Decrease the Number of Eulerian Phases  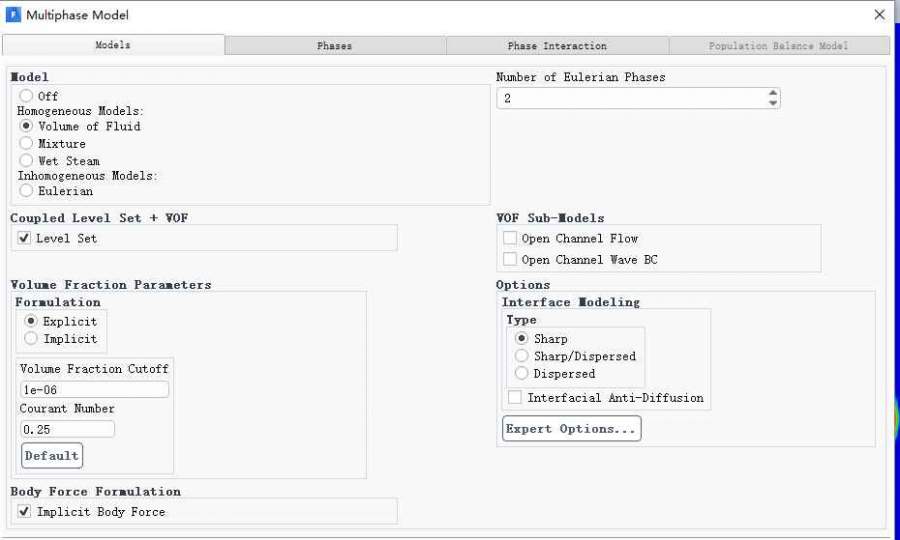pyautogui.click(x=772, y=103)
